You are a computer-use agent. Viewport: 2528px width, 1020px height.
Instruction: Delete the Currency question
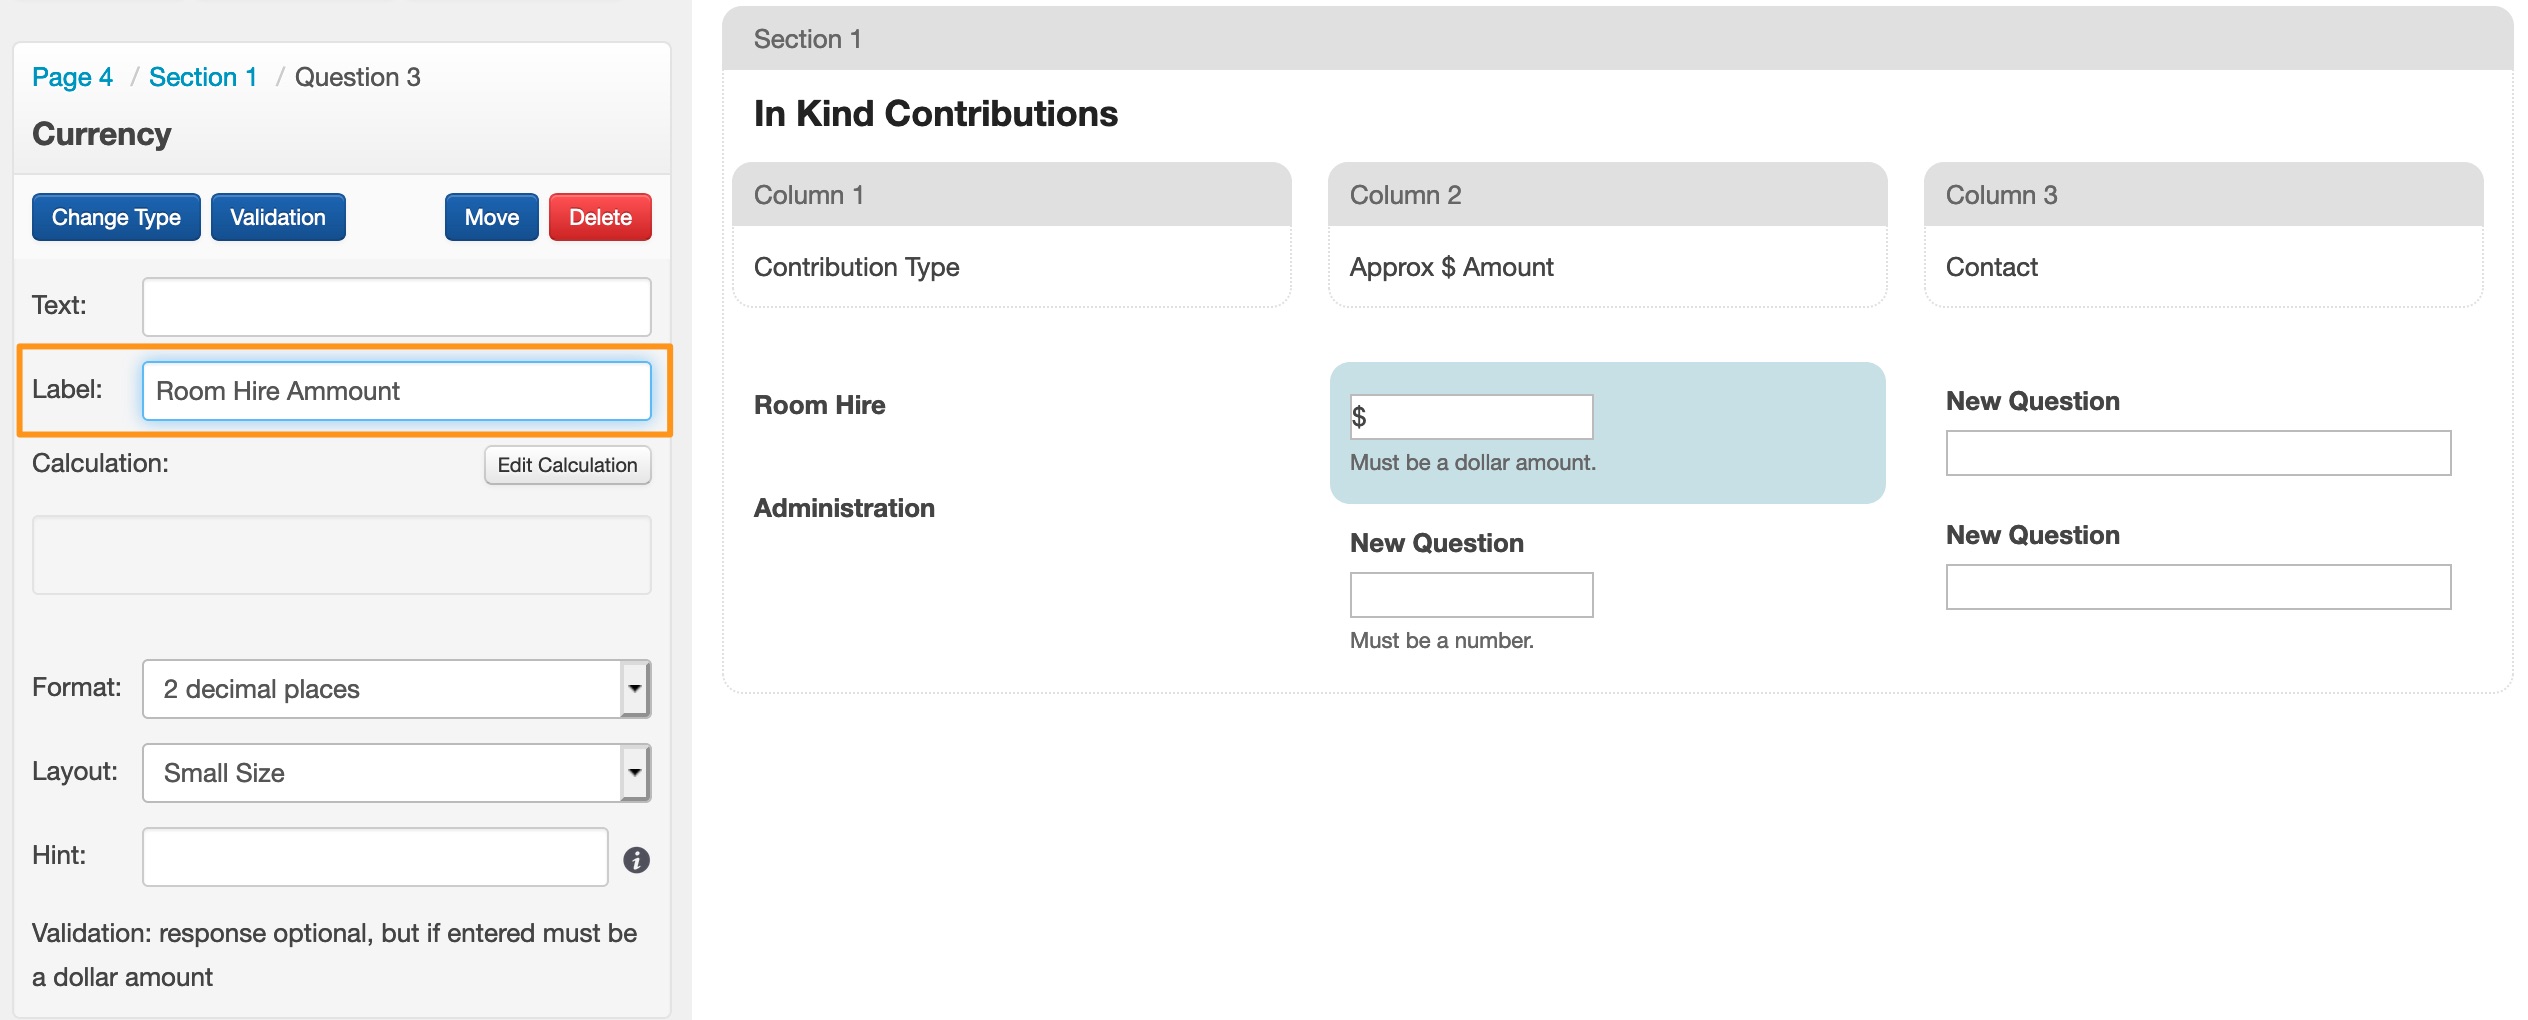pyautogui.click(x=600, y=217)
